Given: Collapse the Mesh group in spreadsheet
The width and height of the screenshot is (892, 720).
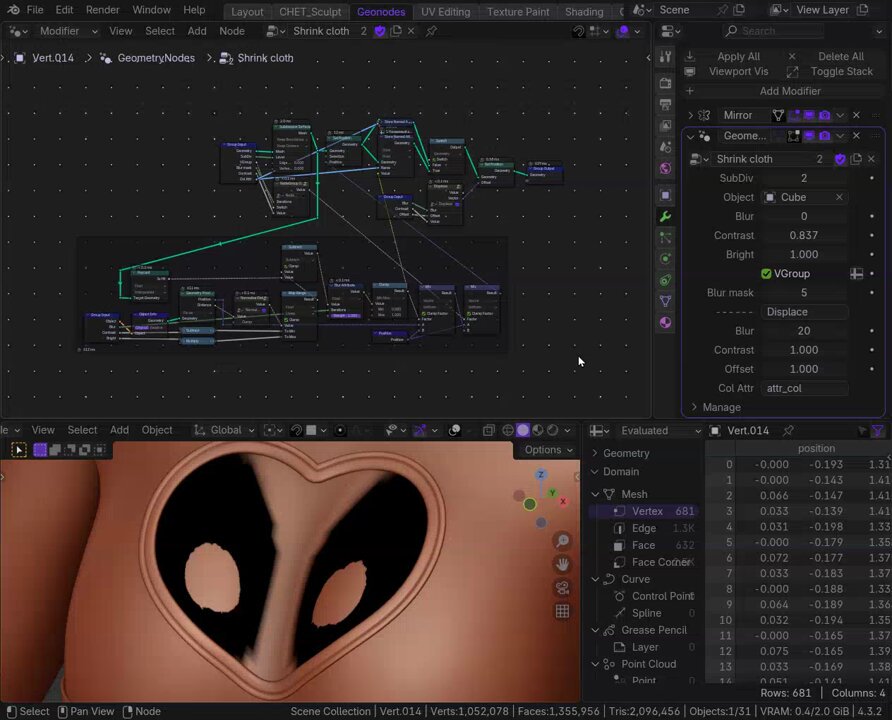Looking at the screenshot, I should [595, 494].
